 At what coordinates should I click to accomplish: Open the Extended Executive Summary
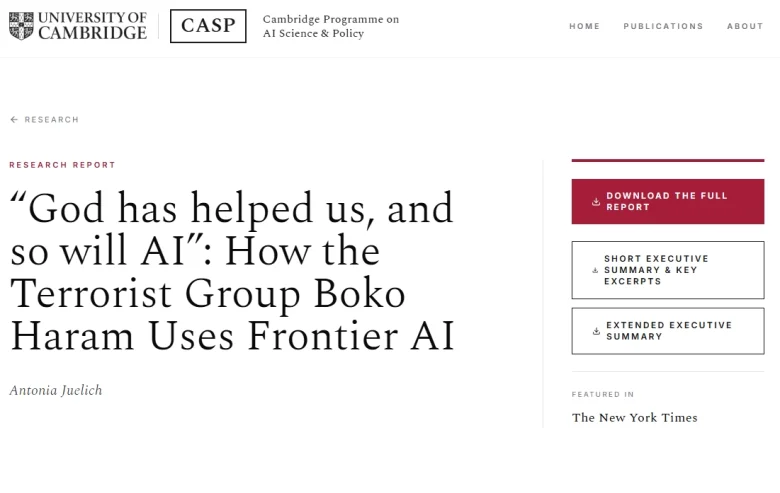[x=668, y=331]
